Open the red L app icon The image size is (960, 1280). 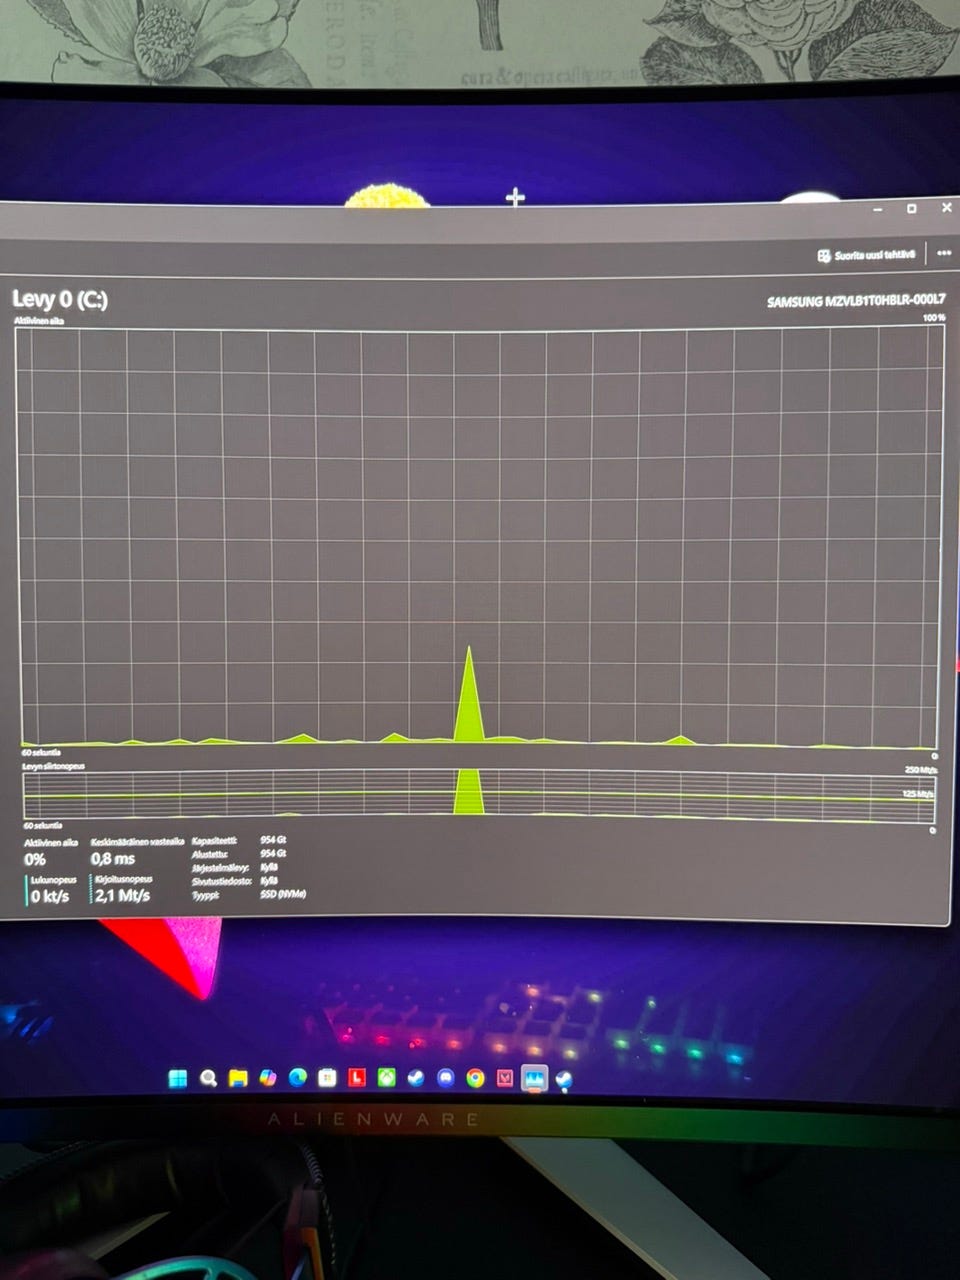(x=357, y=1078)
